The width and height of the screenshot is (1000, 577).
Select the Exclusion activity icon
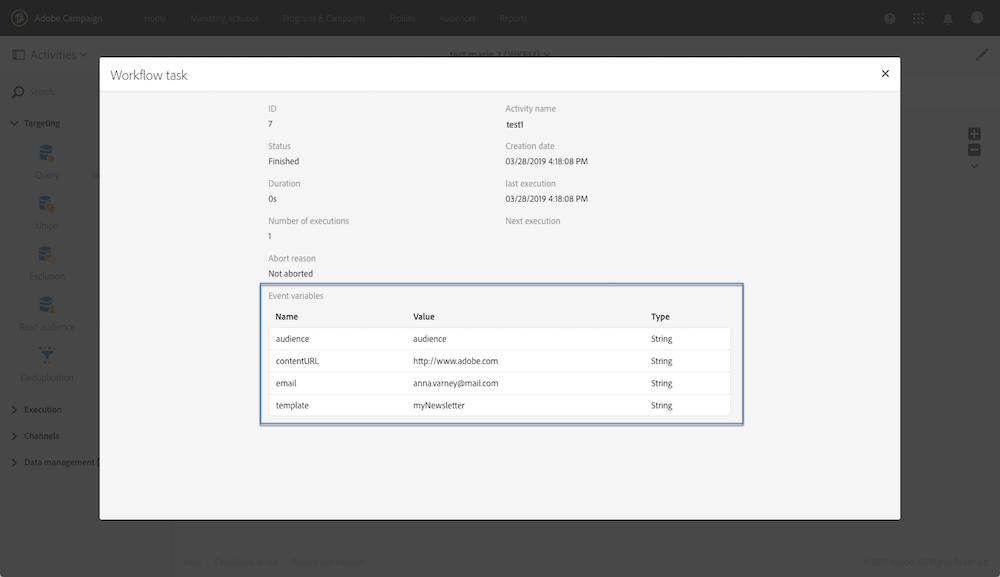tap(47, 254)
